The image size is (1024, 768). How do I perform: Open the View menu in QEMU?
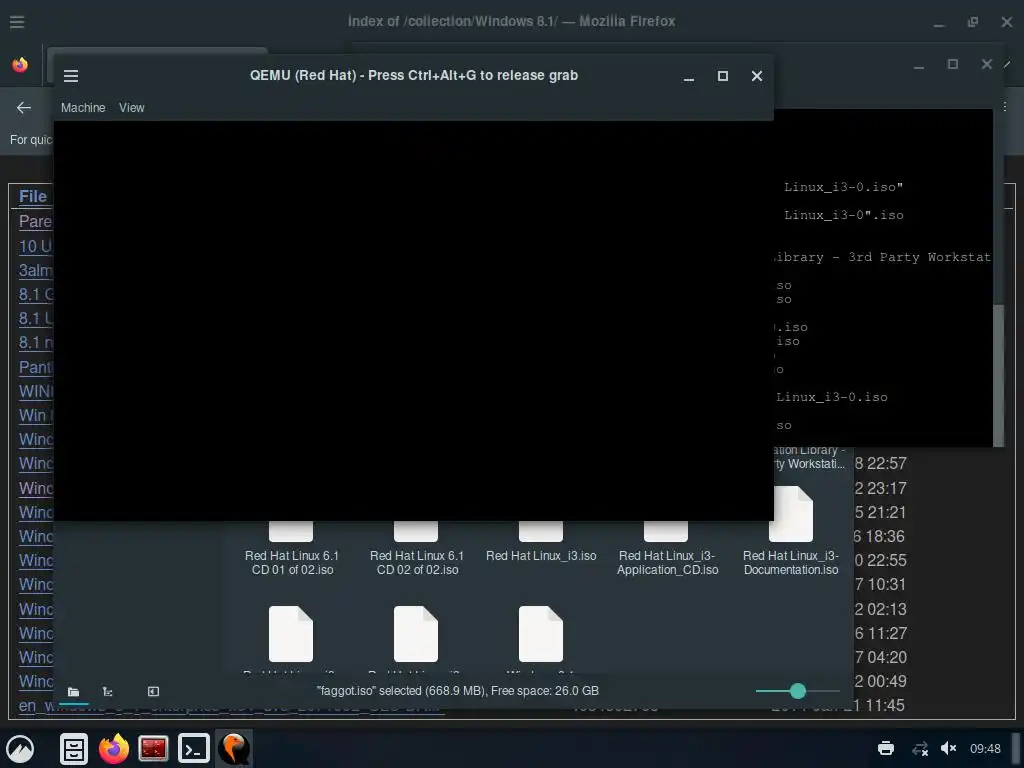[x=131, y=108]
